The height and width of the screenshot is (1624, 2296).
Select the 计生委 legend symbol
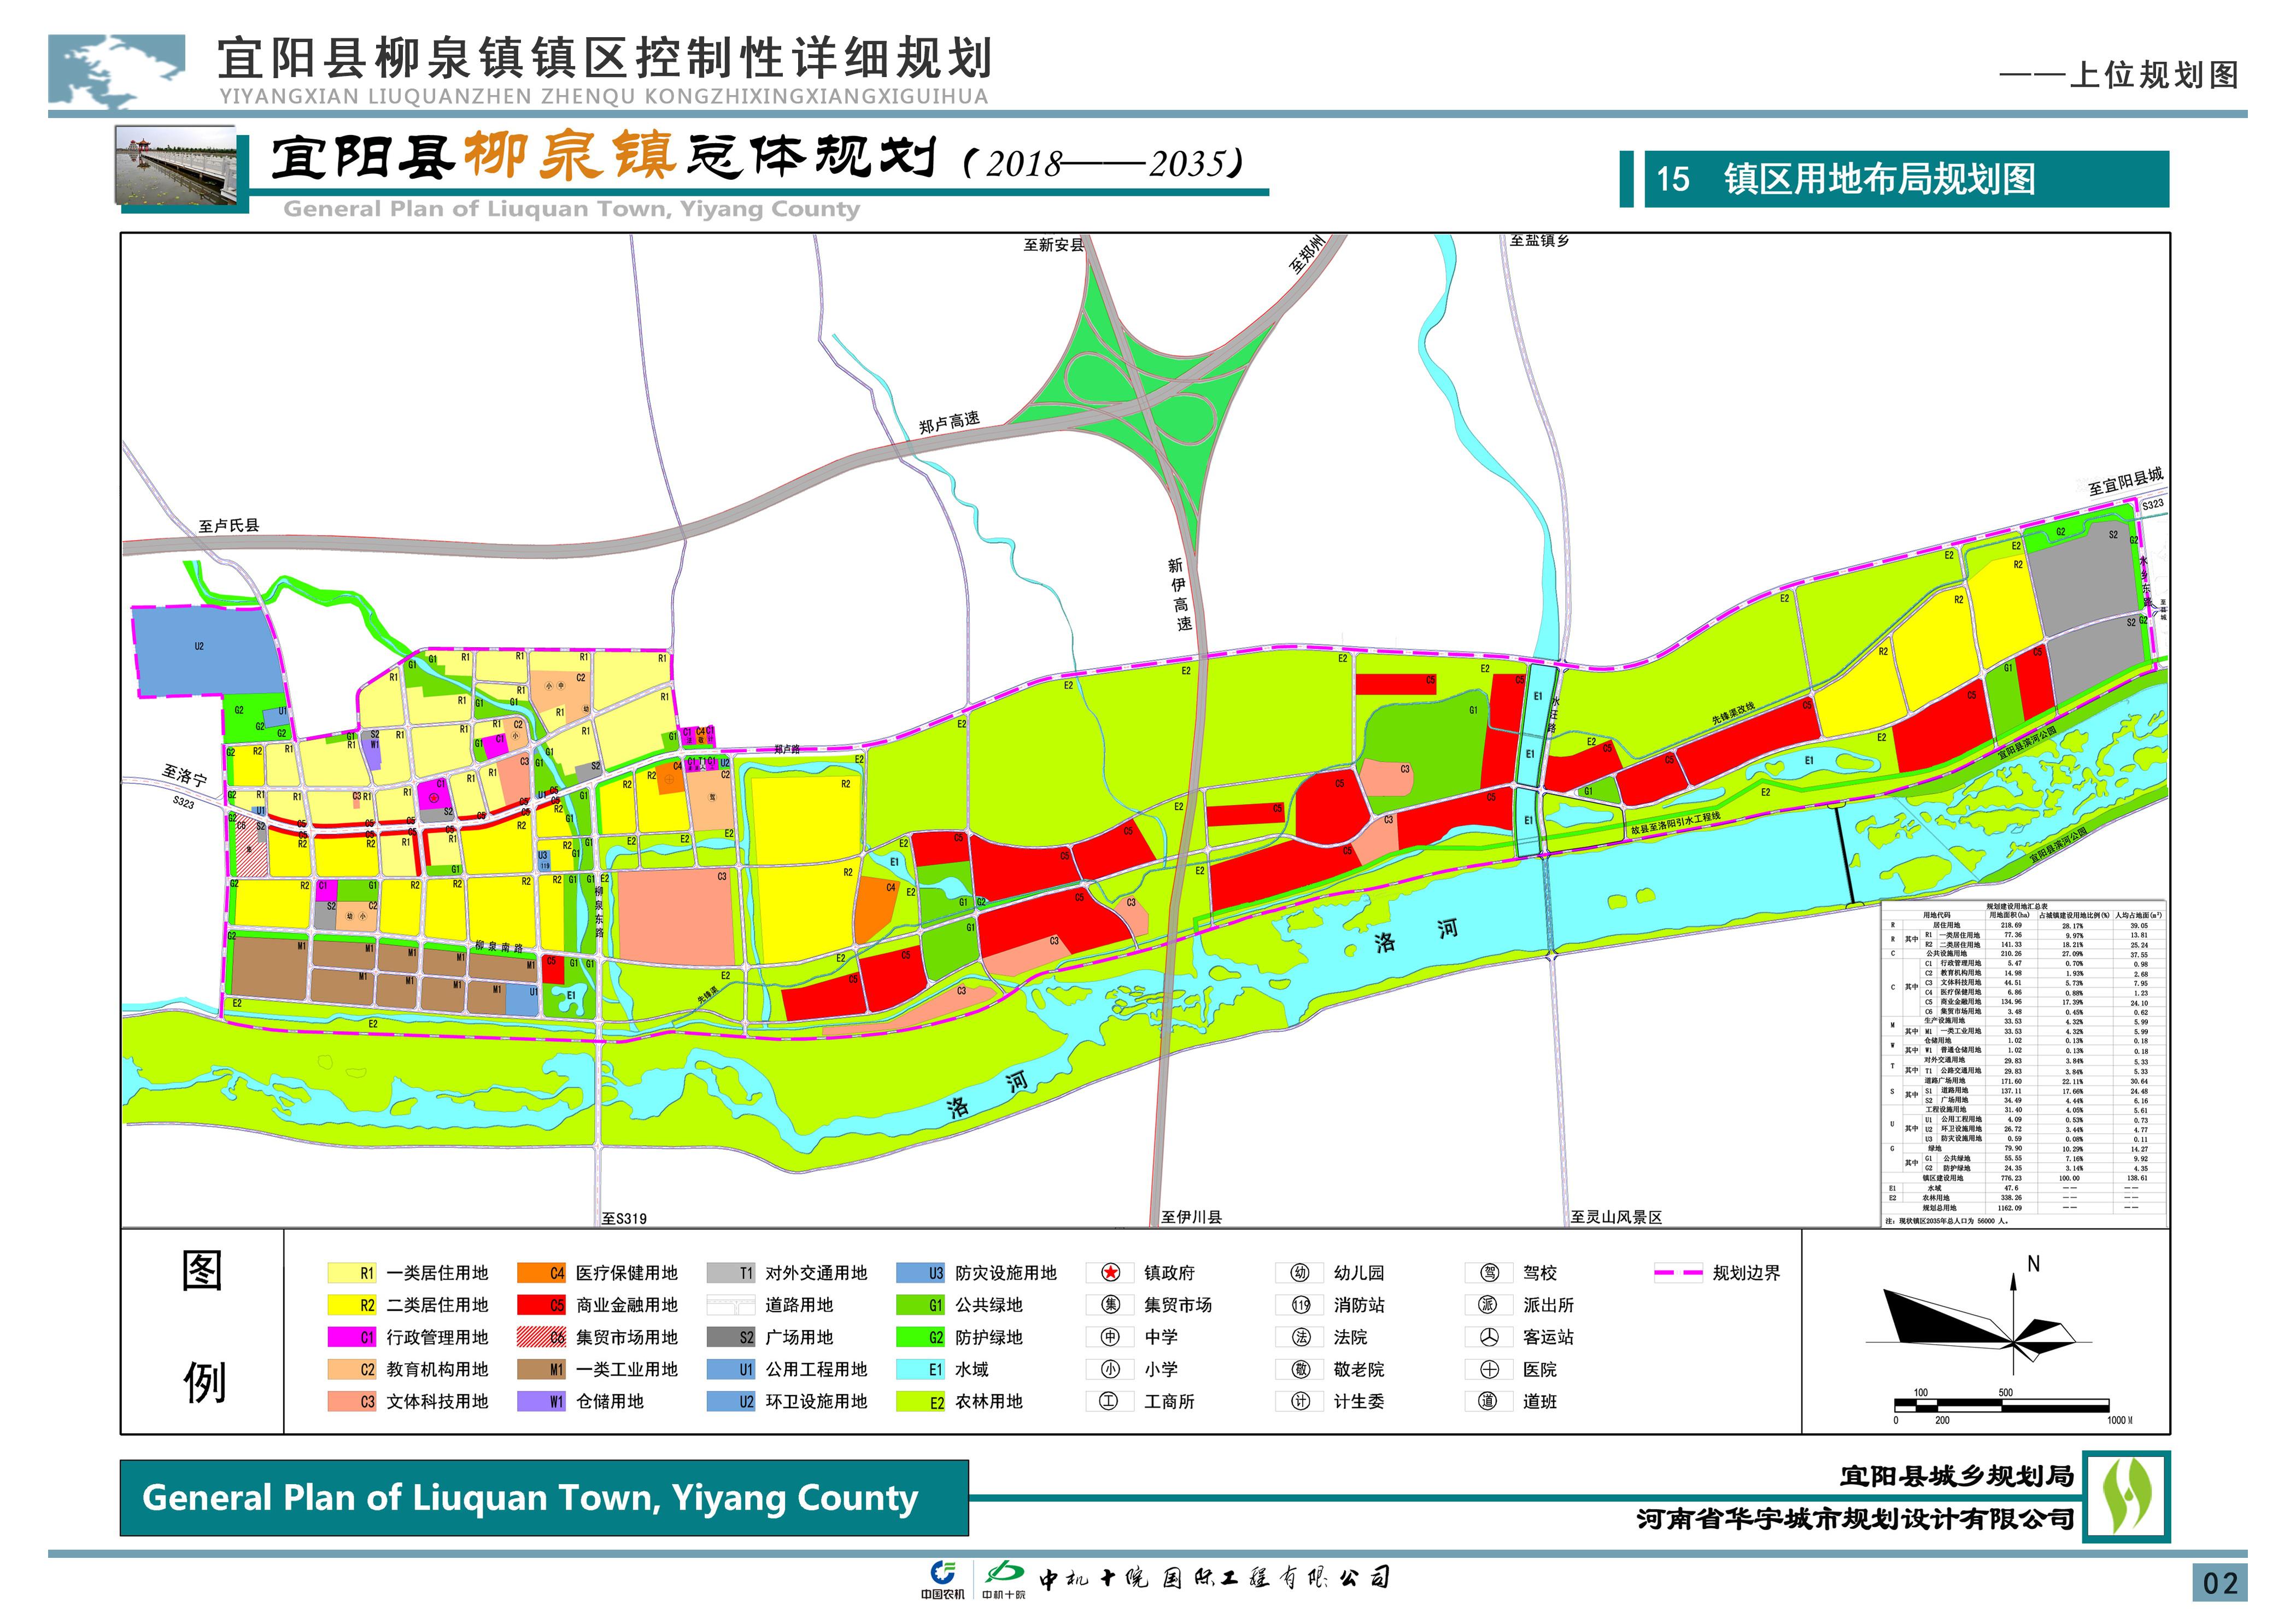(1300, 1401)
